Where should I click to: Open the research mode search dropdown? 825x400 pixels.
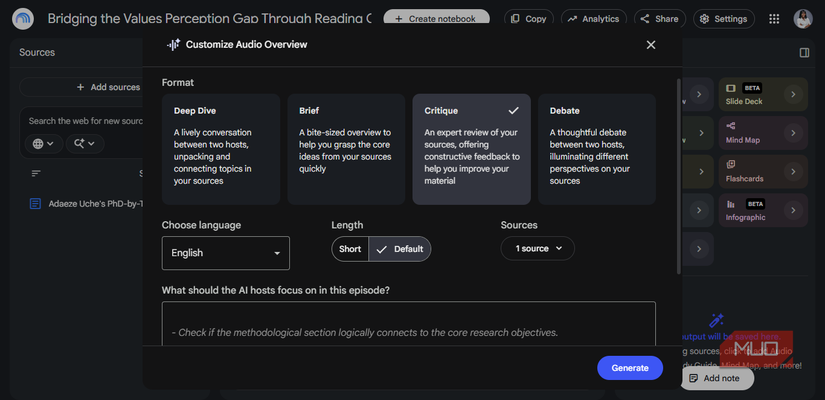point(85,144)
